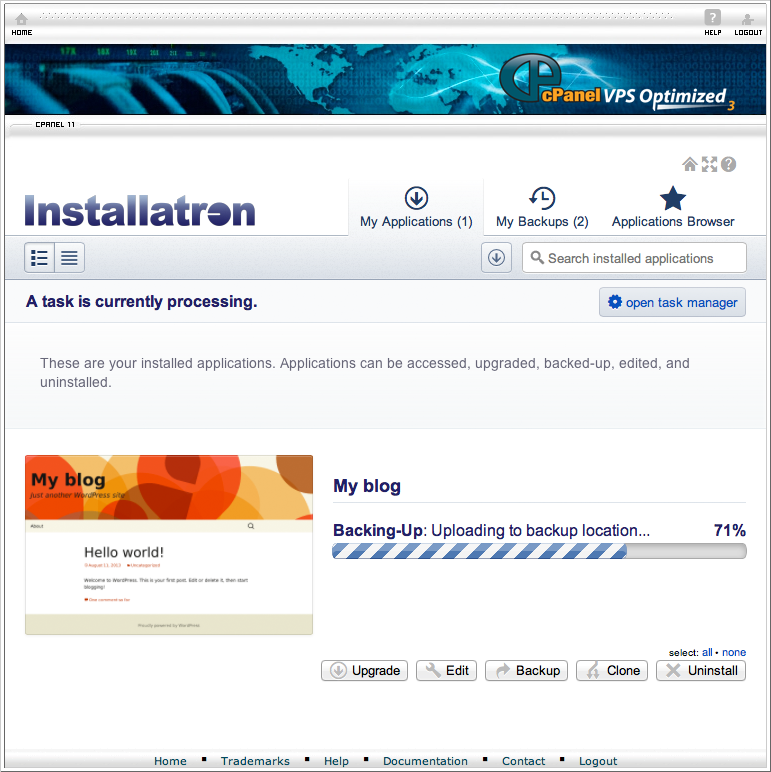Click small gray house icon above tabs
Image resolution: width=771 pixels, height=772 pixels.
point(690,164)
